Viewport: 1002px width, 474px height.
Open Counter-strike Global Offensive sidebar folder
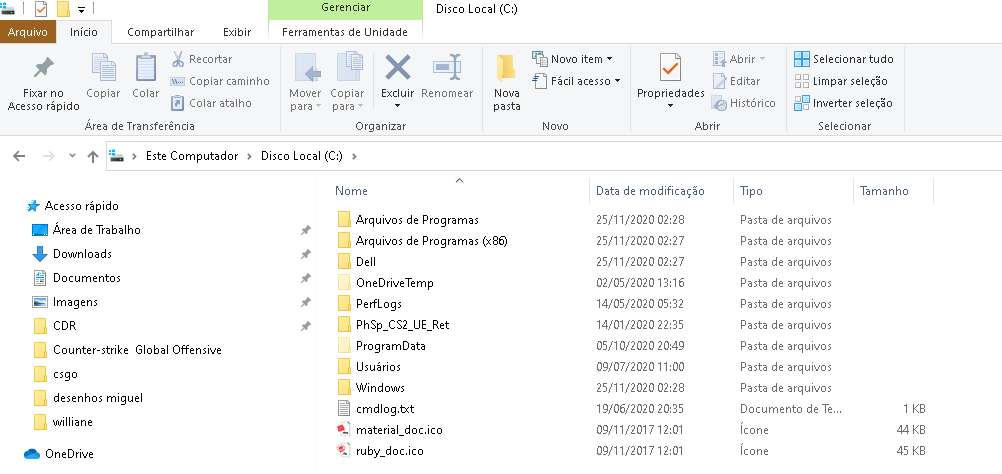click(128, 350)
